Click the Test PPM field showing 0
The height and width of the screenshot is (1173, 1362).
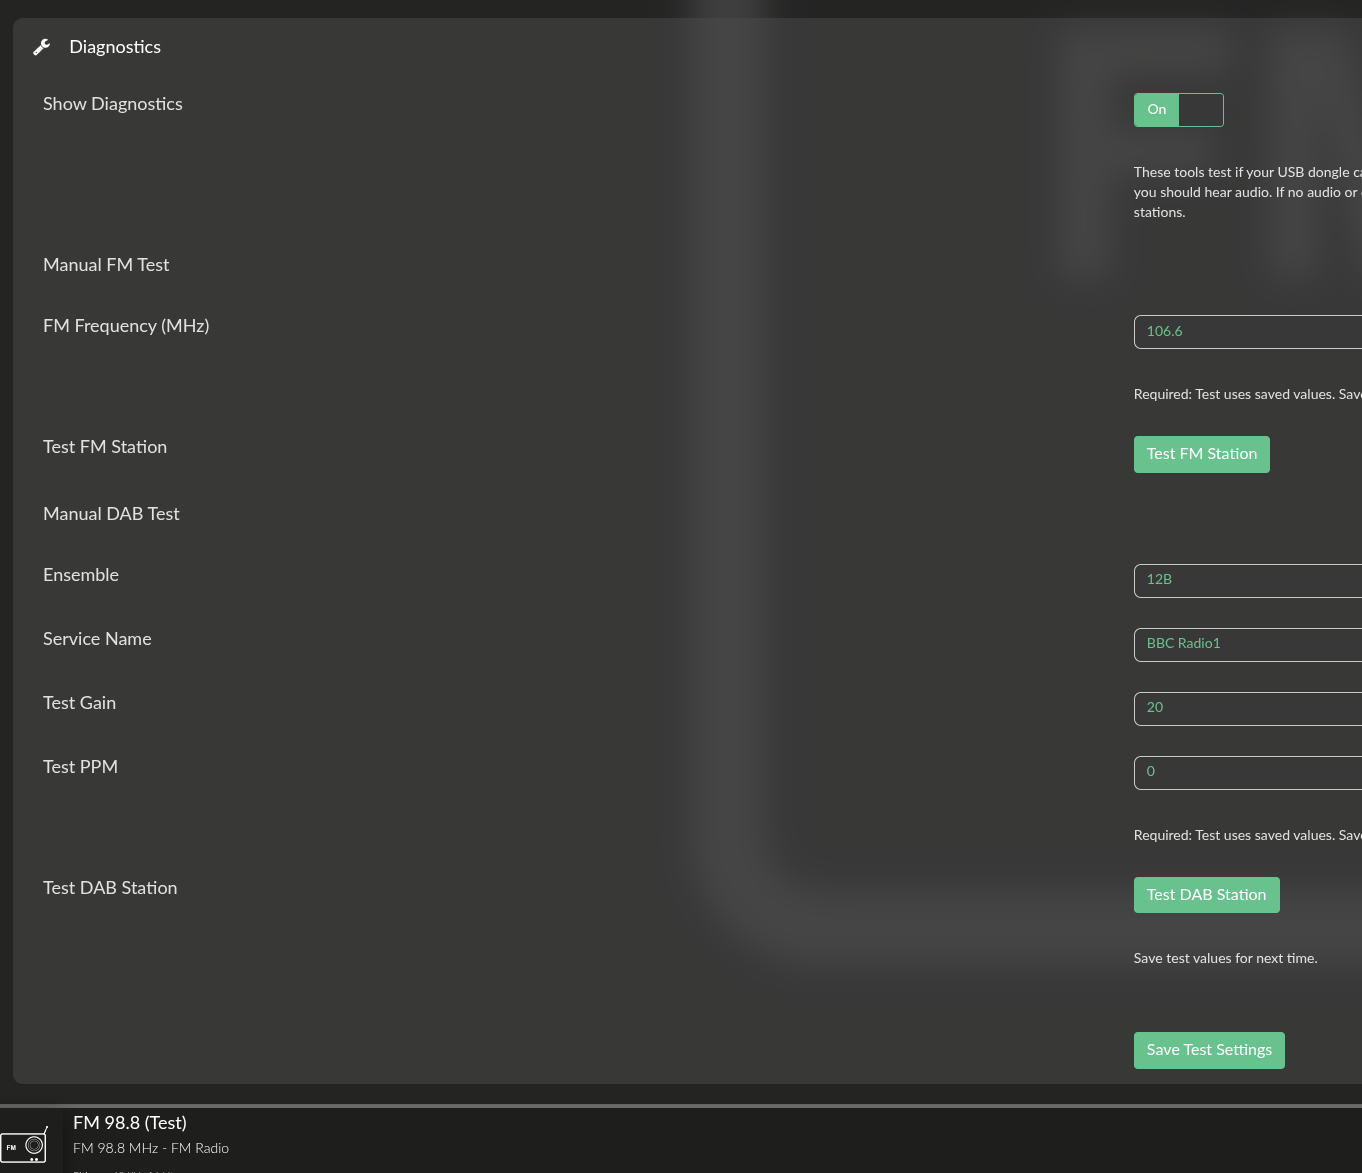point(1247,772)
